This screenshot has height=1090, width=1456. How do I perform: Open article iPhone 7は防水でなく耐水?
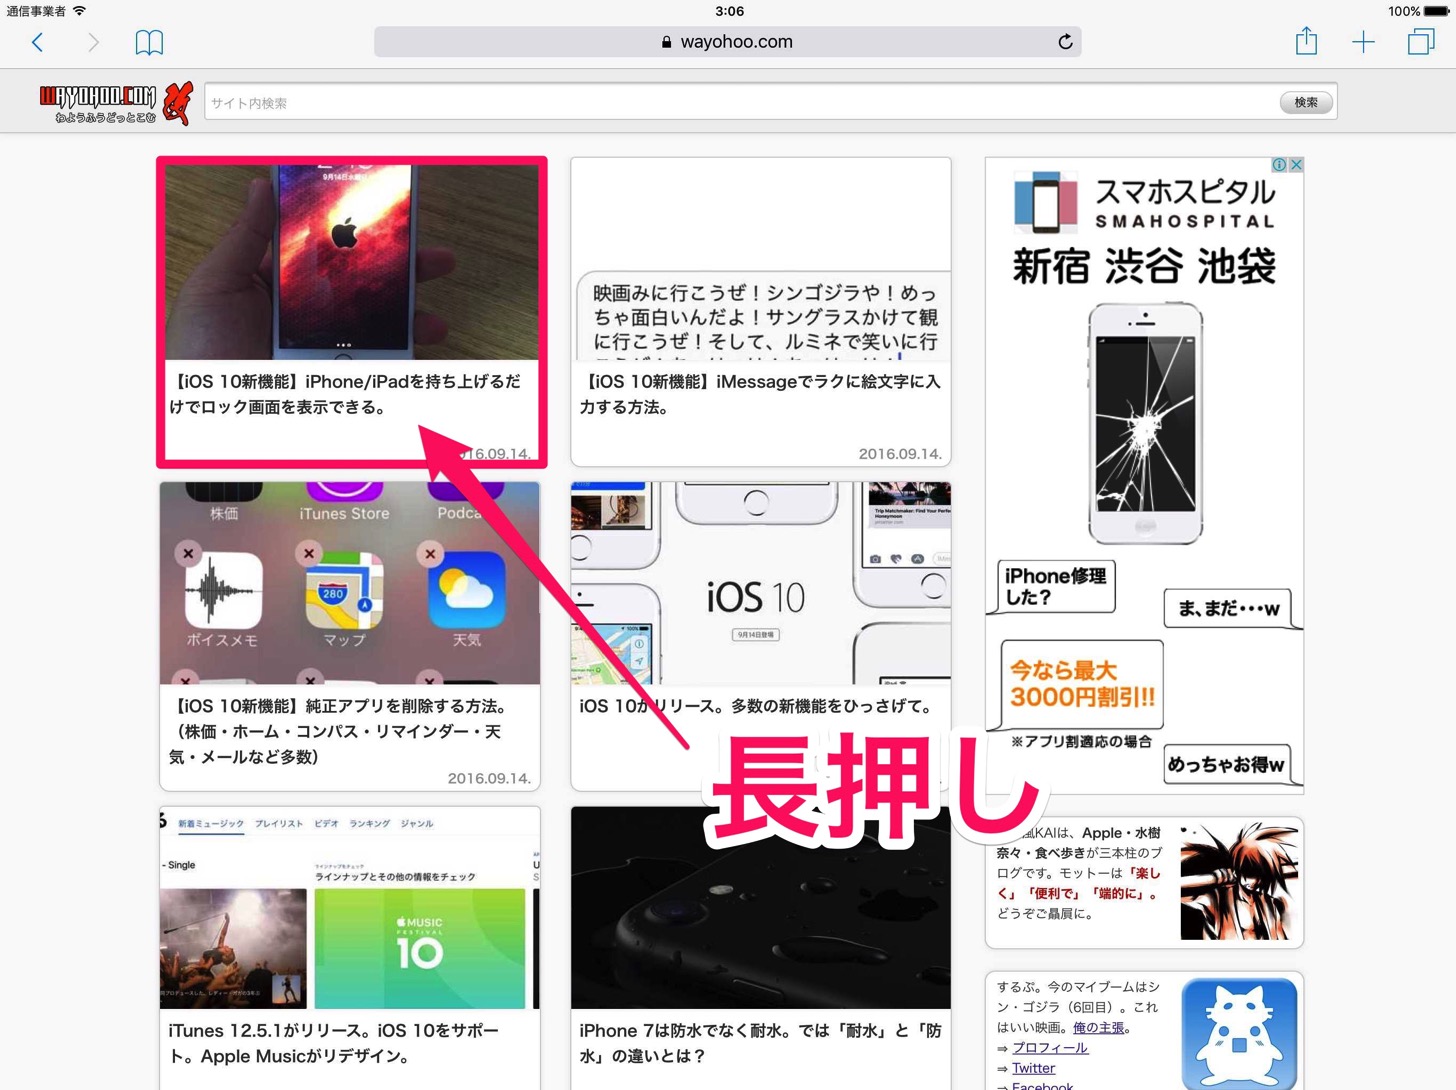point(760,1043)
